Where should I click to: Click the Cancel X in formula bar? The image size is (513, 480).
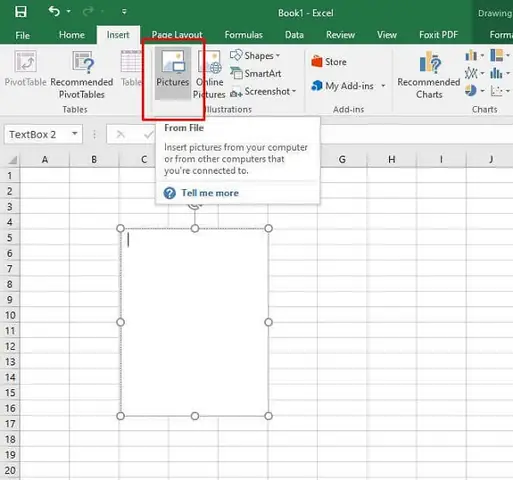(121, 134)
